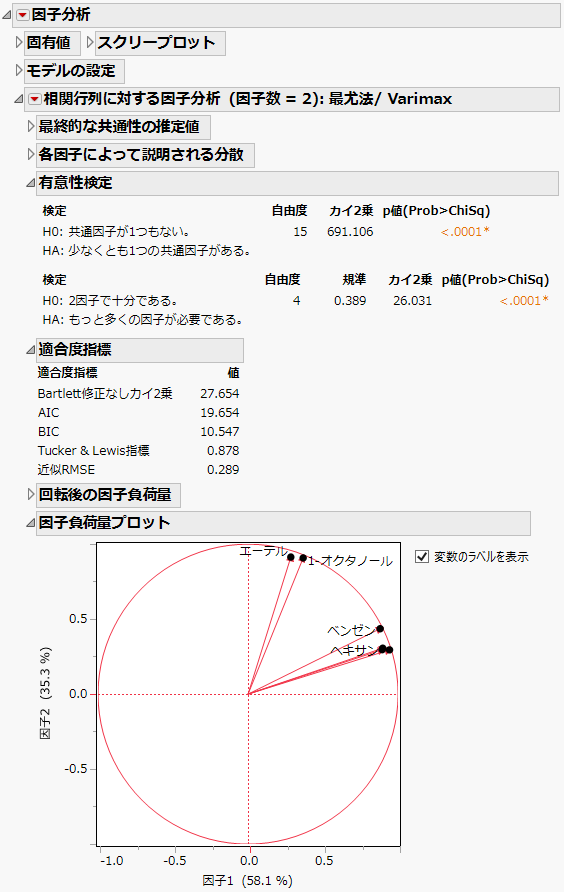This screenshot has height=892, width=564.
Task: Click the 1-オクタノール point in loading plot
Action: click(303, 558)
